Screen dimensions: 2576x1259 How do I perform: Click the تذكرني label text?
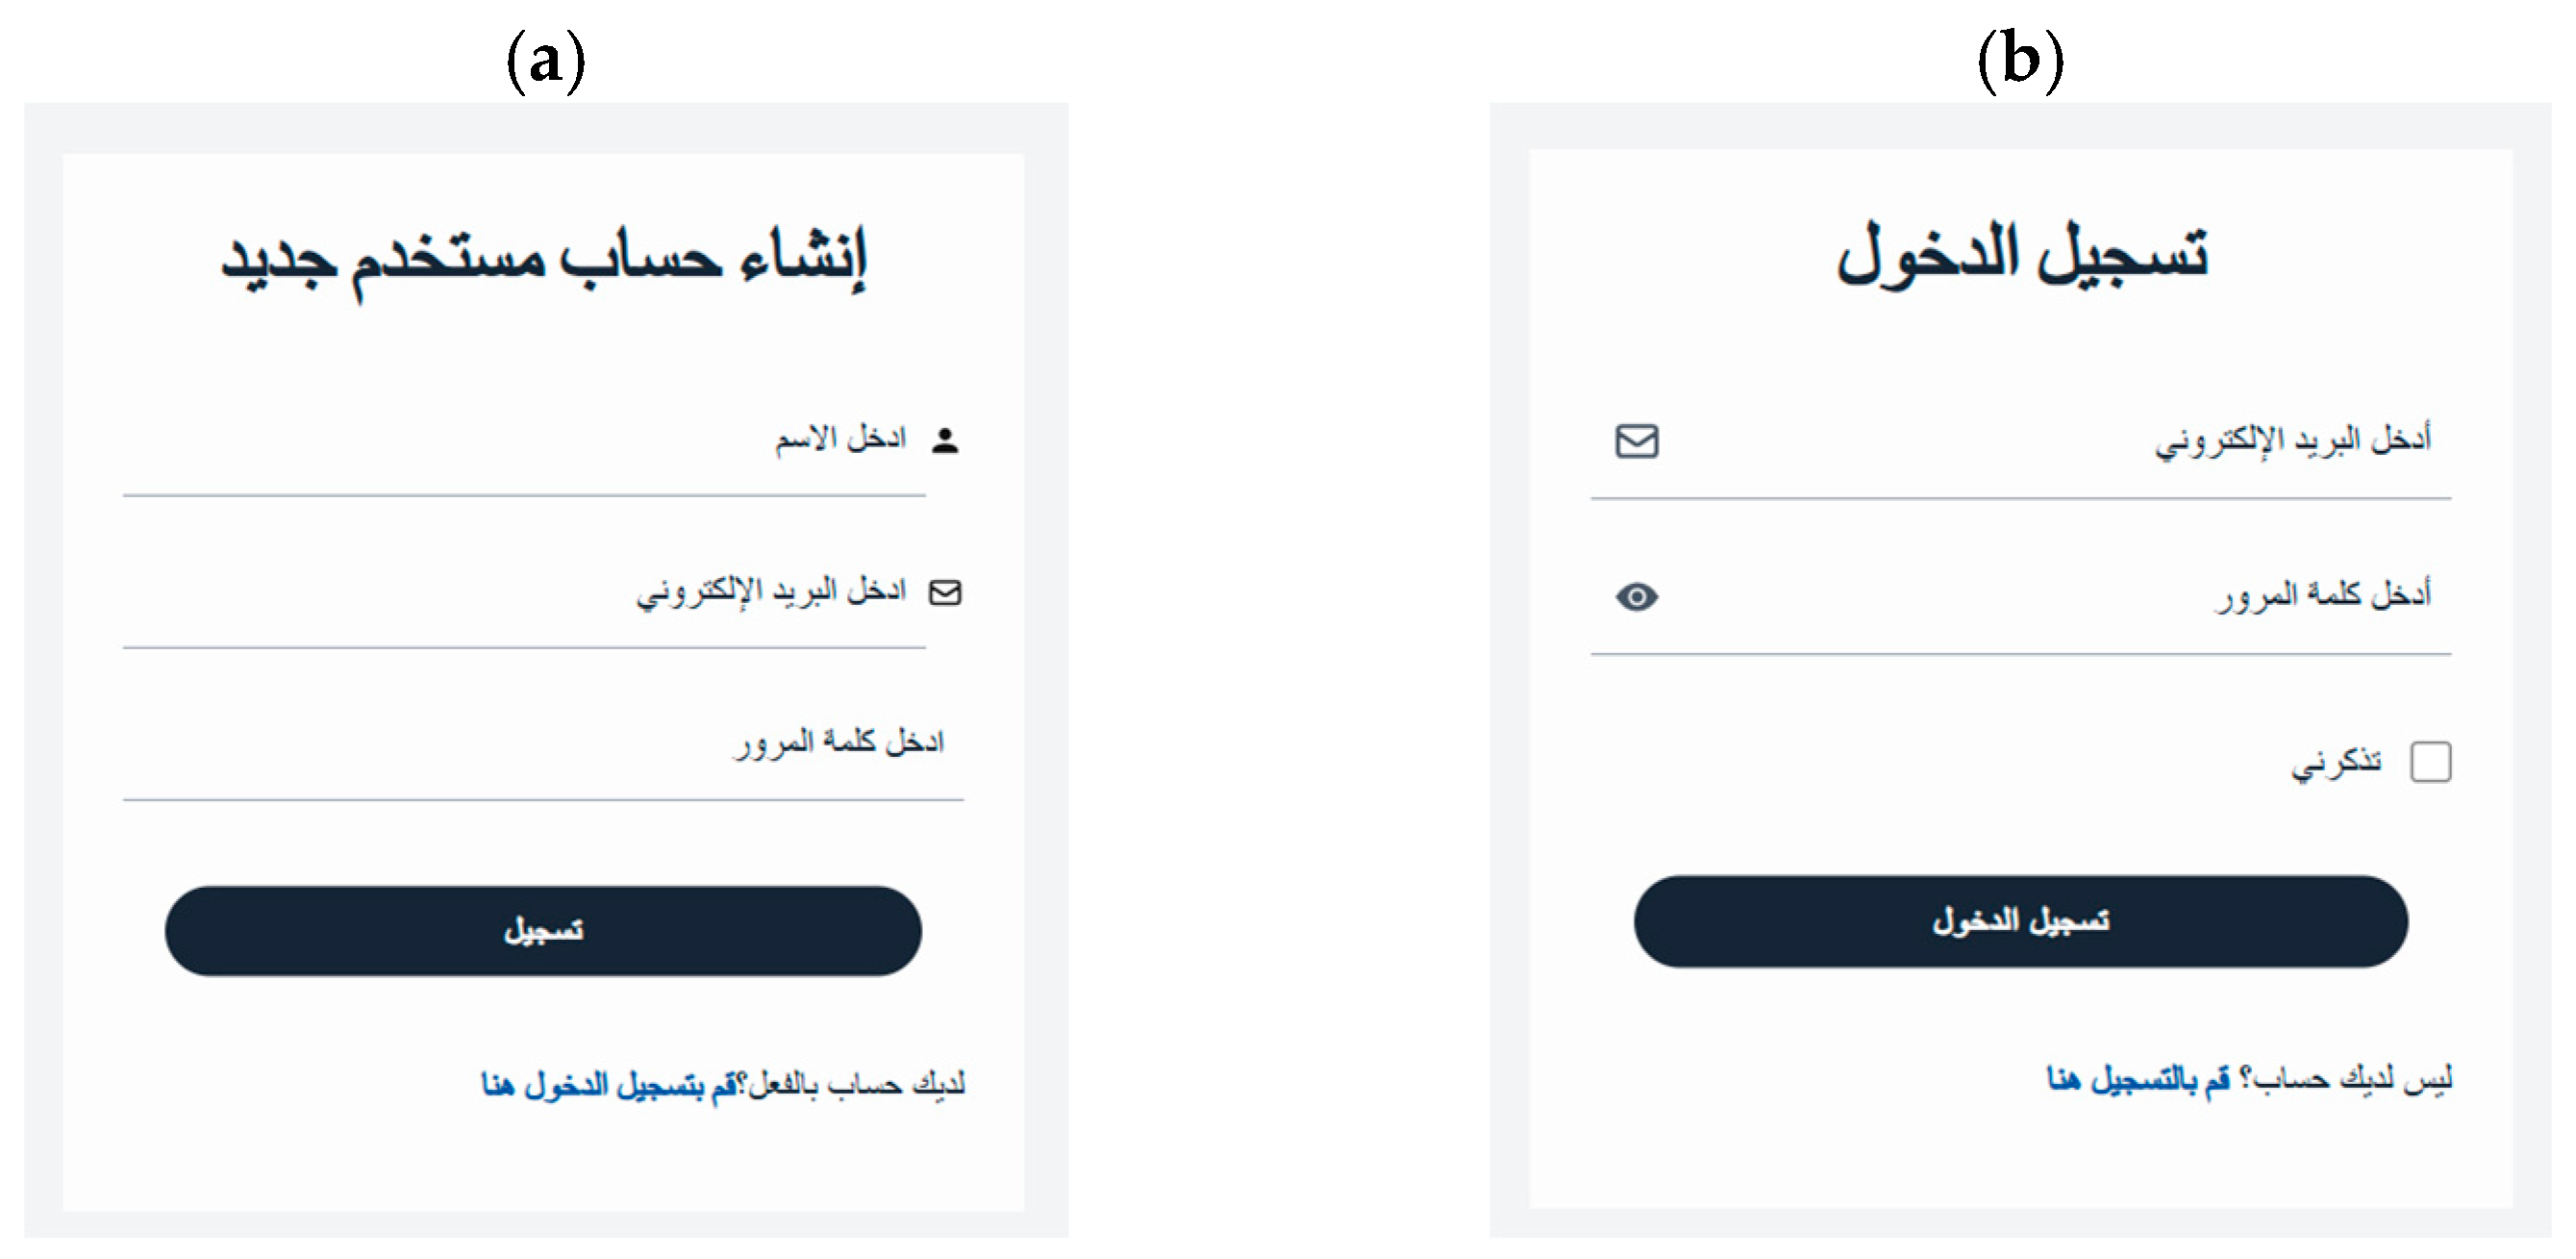pos(2337,763)
